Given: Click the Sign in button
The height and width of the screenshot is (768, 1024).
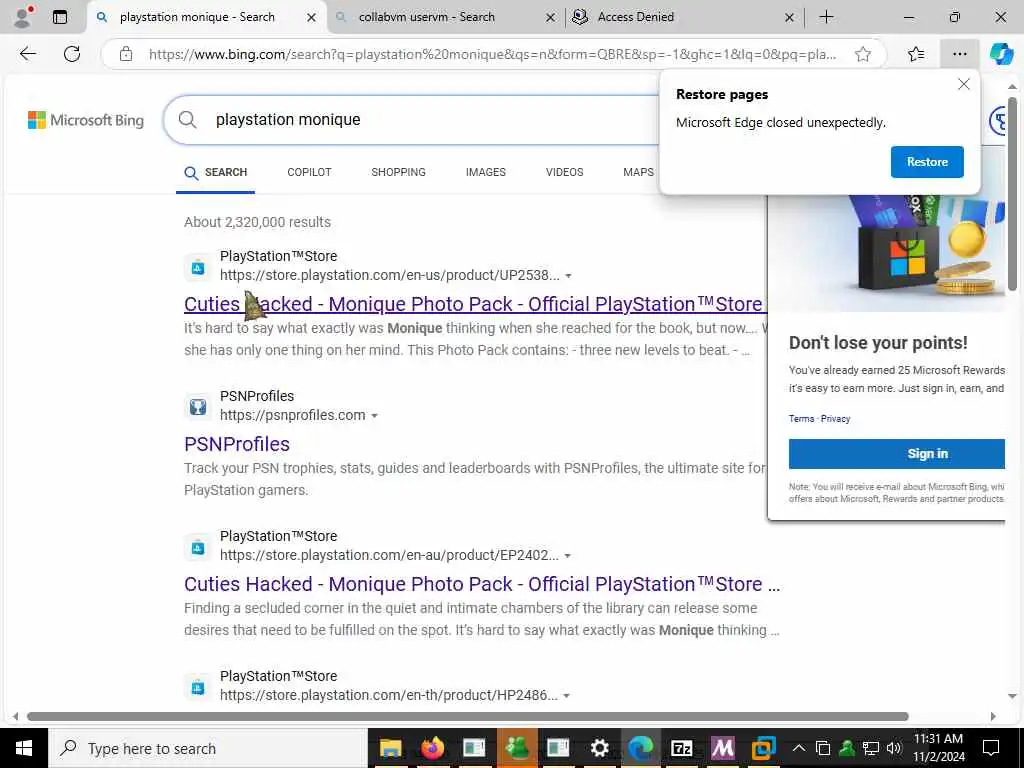Looking at the screenshot, I should point(897,454).
